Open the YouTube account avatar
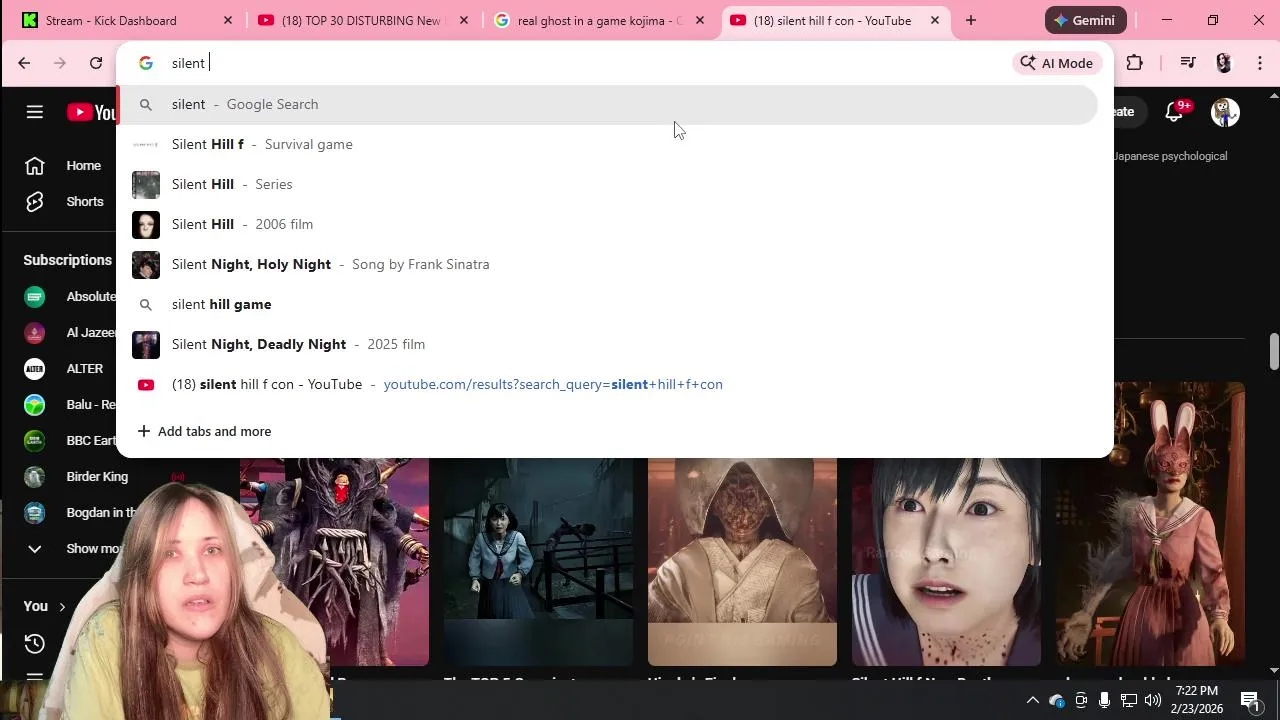Screen dimensions: 1280x720 pyautogui.click(x=1225, y=112)
